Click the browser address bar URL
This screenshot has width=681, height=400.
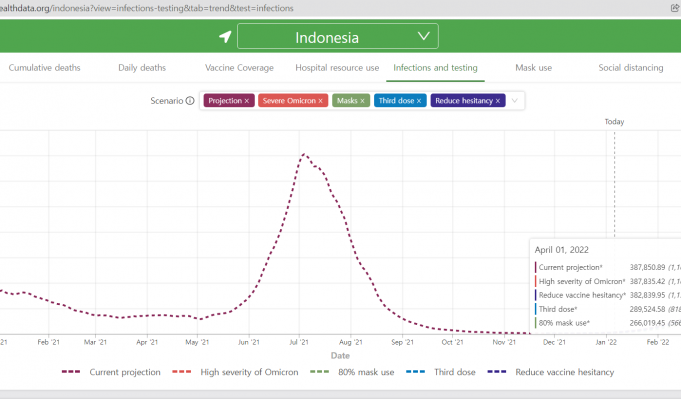tap(150, 7)
